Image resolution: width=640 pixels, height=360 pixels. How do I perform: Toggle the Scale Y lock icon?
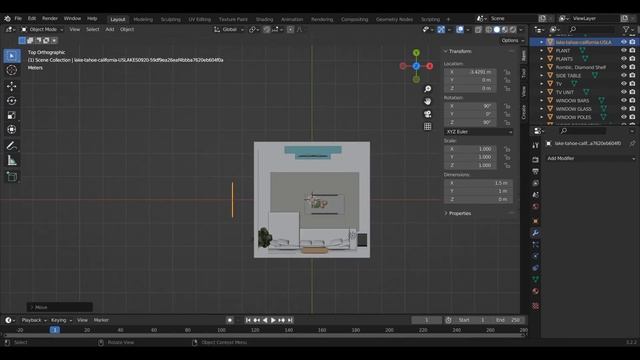[x=507, y=157]
